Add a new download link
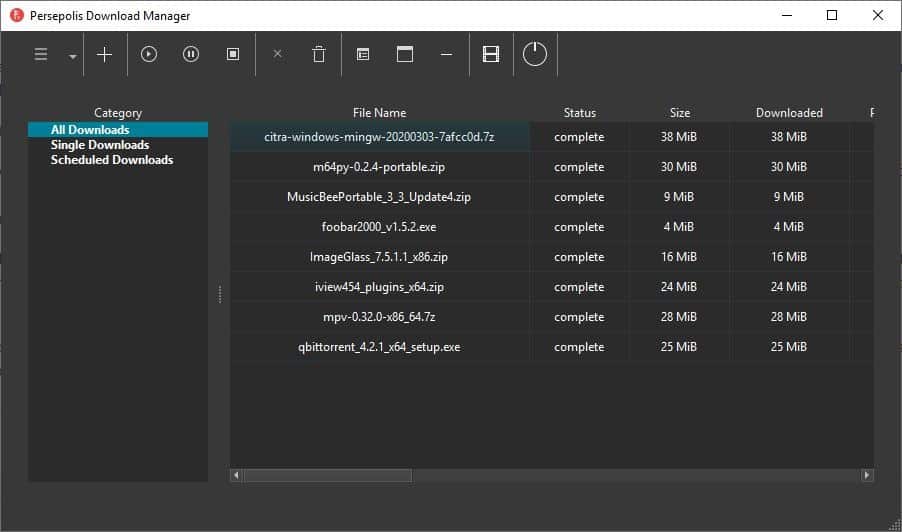 point(104,55)
